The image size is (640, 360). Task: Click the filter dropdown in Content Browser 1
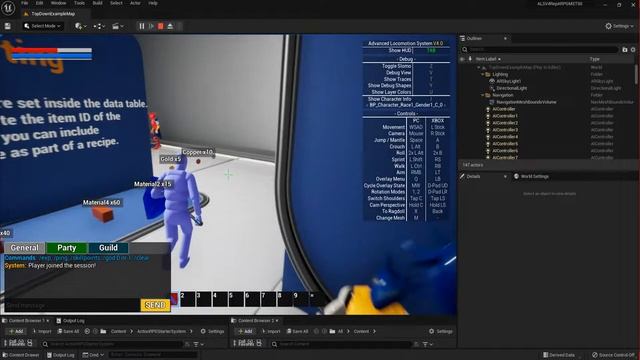coord(198,344)
